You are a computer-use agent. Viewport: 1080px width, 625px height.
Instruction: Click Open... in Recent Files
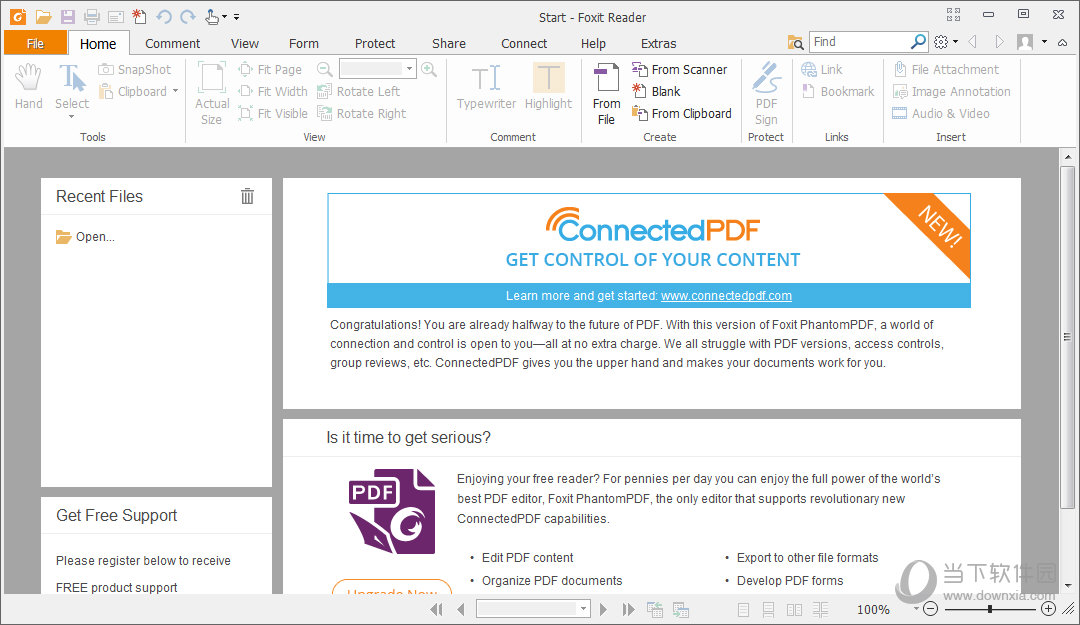(x=85, y=236)
